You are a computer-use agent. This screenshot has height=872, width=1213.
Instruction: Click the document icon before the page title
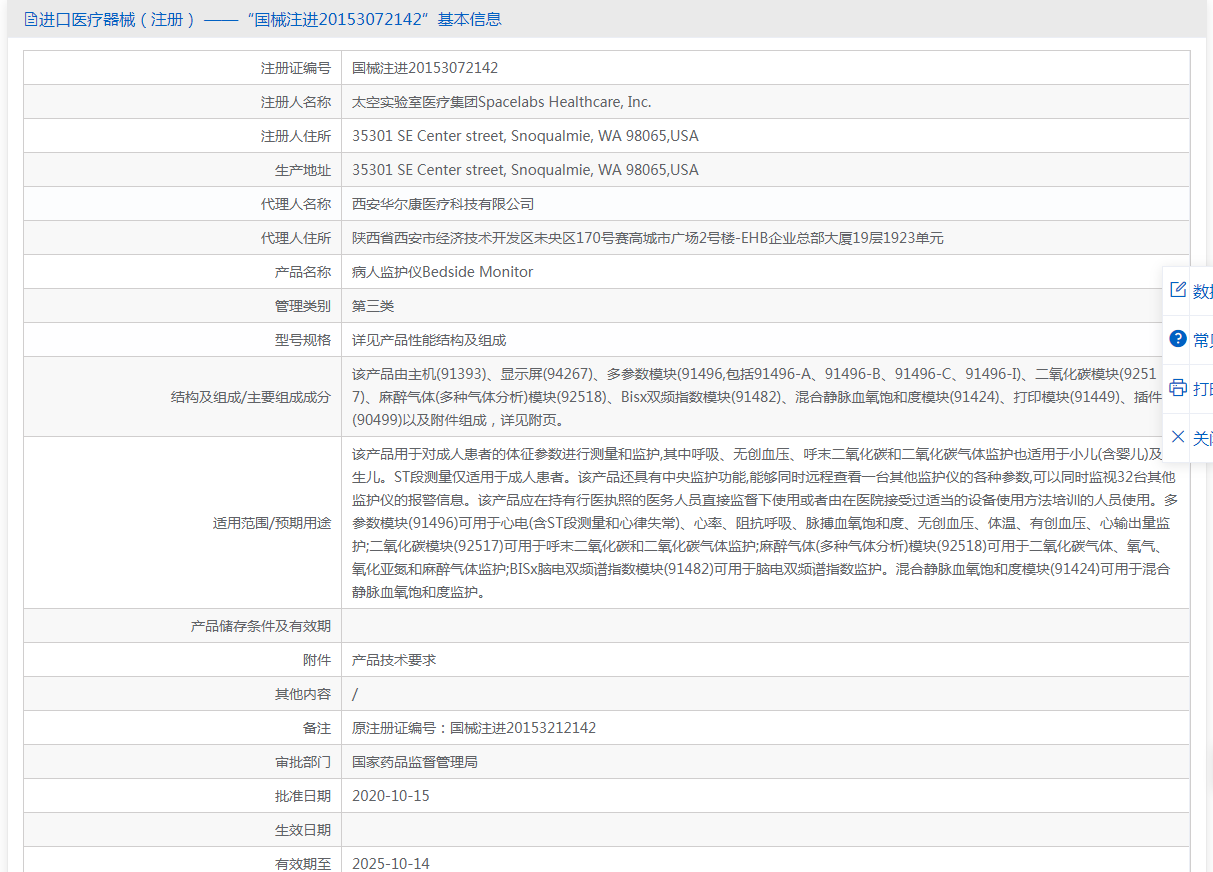click(x=30, y=19)
